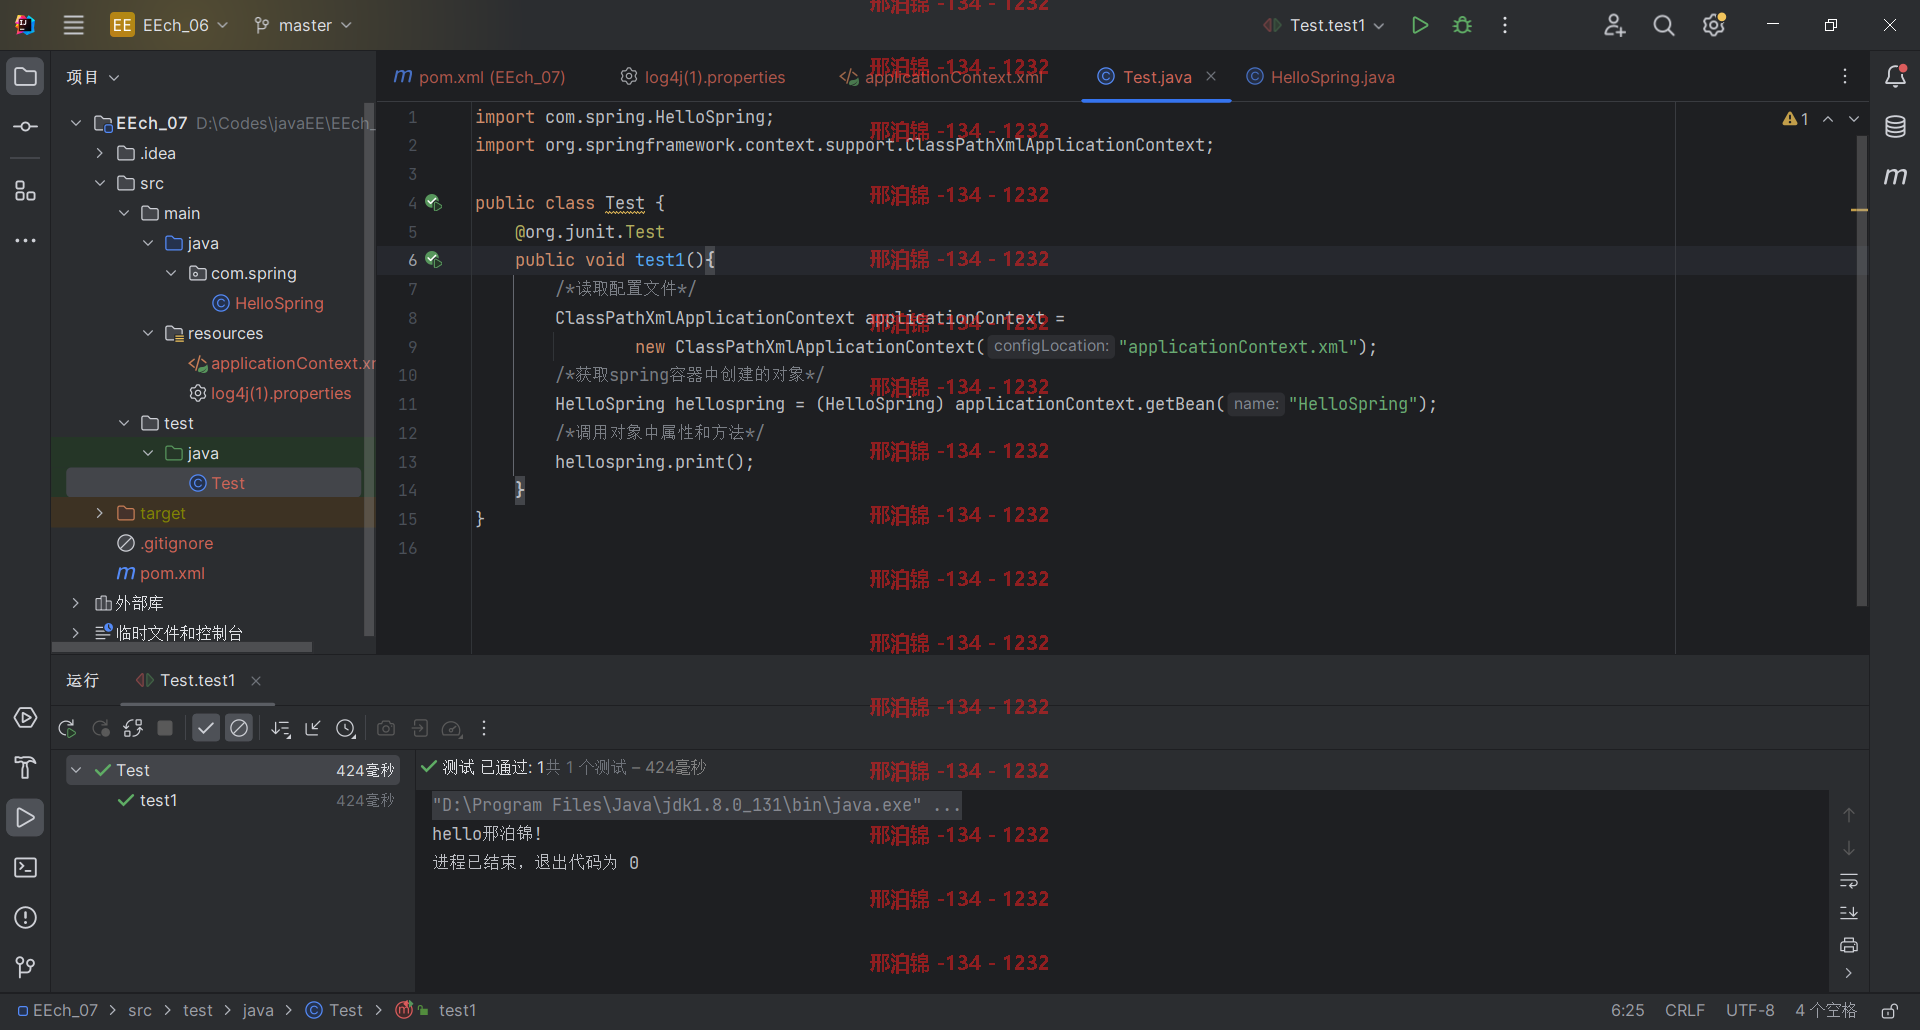Click the run gutter icon beside class Test

(x=433, y=202)
